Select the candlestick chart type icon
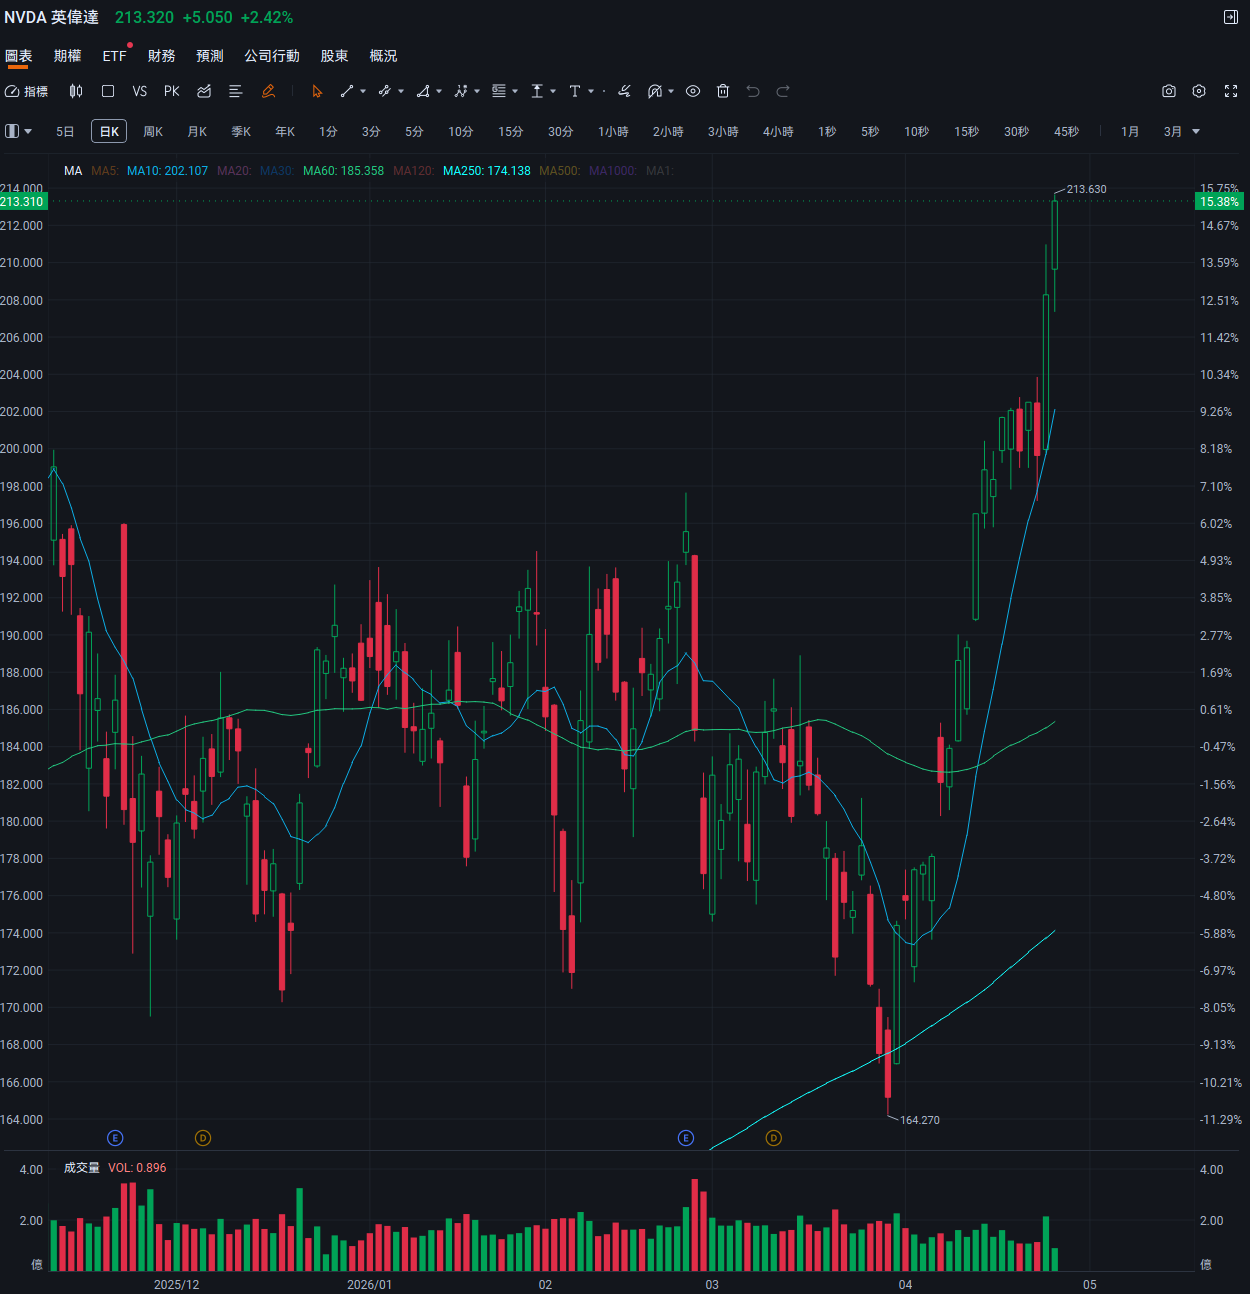This screenshot has width=1250, height=1294. click(75, 91)
